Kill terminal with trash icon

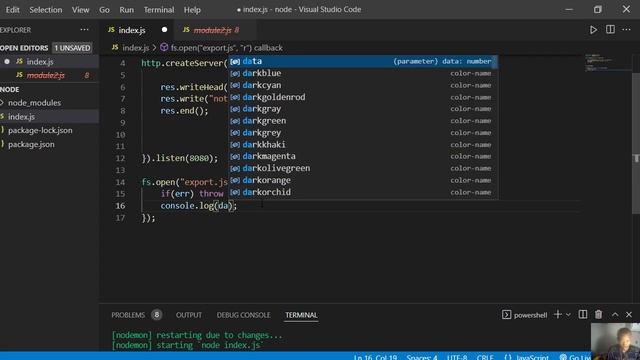(x=598, y=315)
